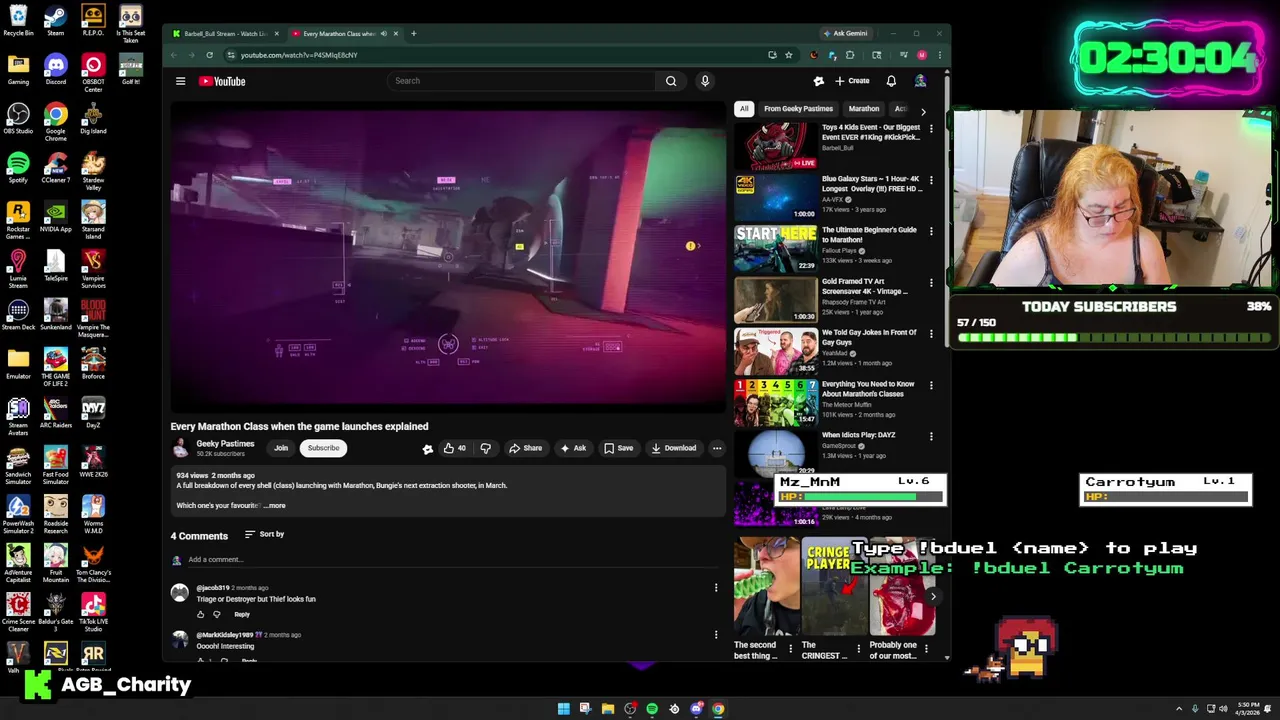Open Steam desktop shortcut
Viewport: 1280px width, 720px height.
coord(55,21)
